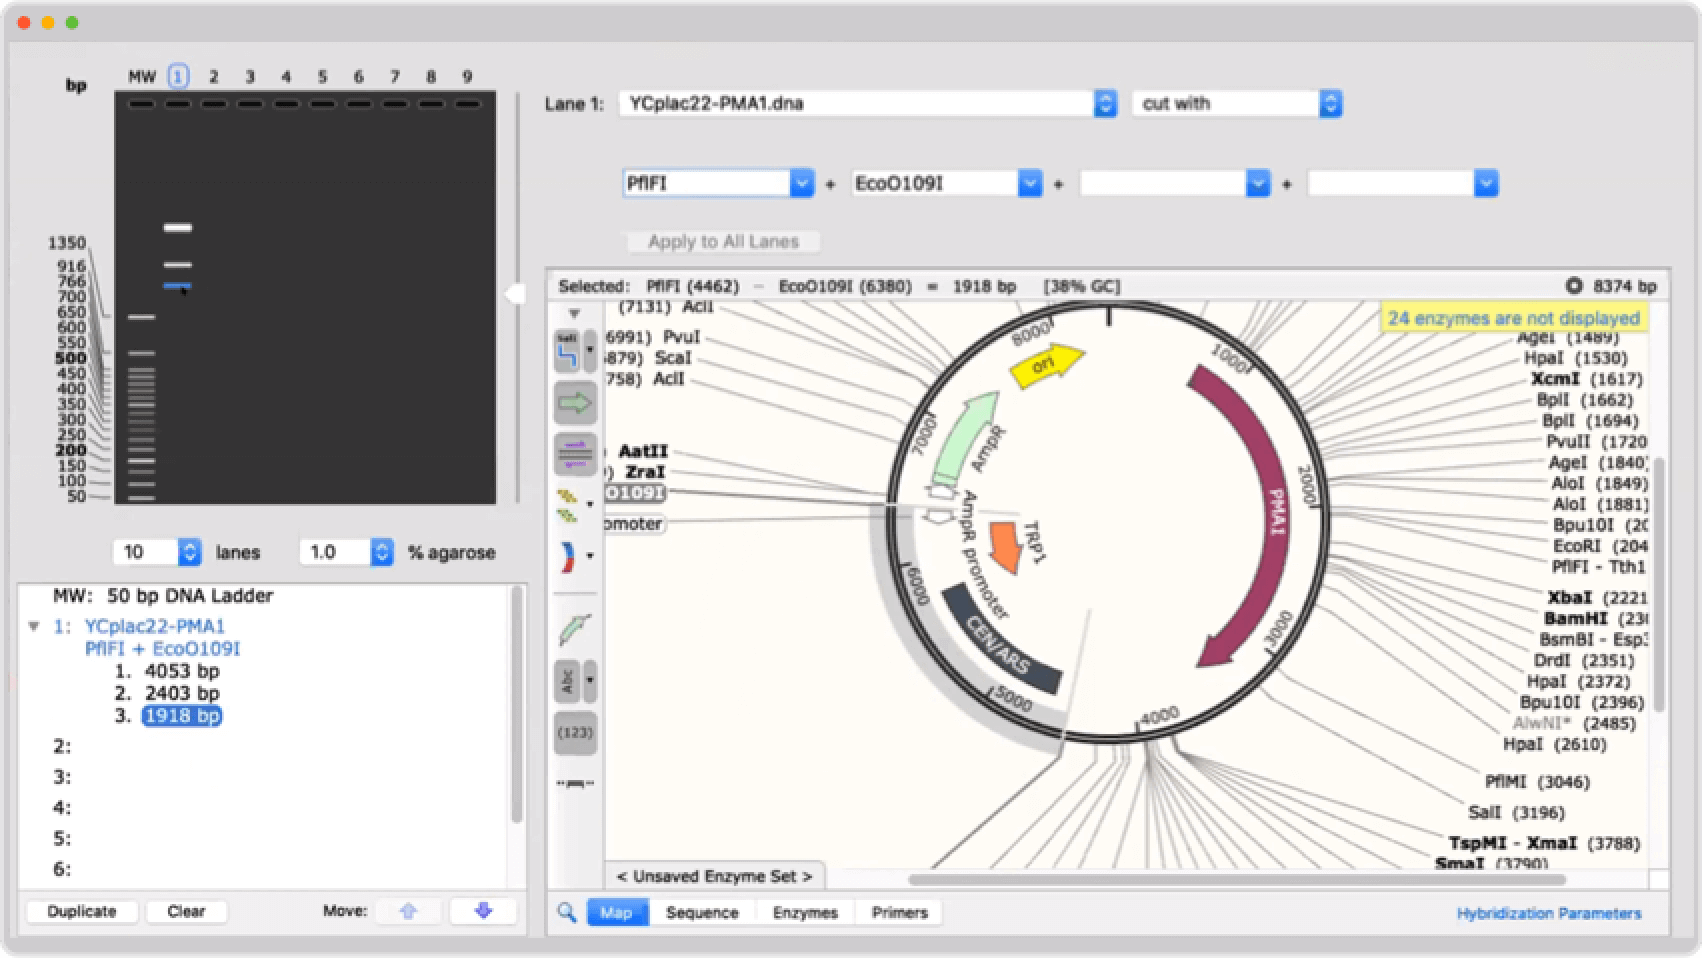This screenshot has width=1702, height=958.
Task: Switch to the Sequence tab
Action: tap(703, 912)
